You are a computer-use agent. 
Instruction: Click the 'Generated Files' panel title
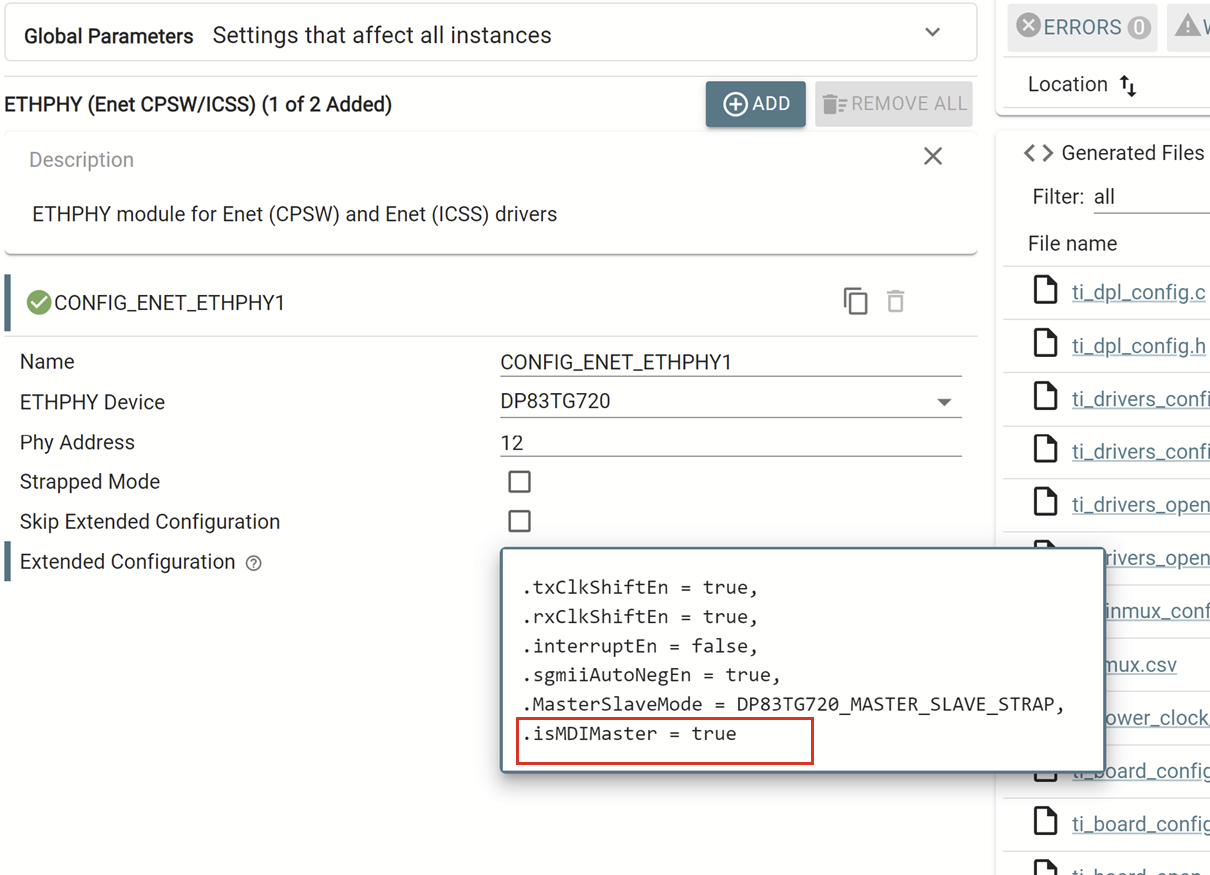click(1133, 153)
